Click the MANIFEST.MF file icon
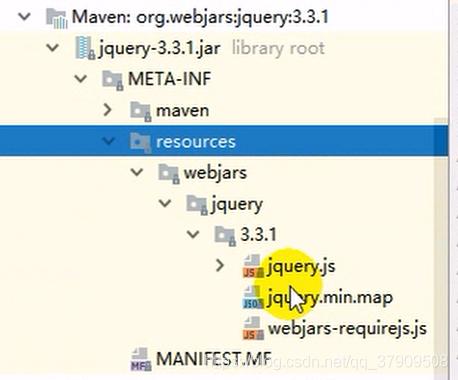 [x=141, y=359]
